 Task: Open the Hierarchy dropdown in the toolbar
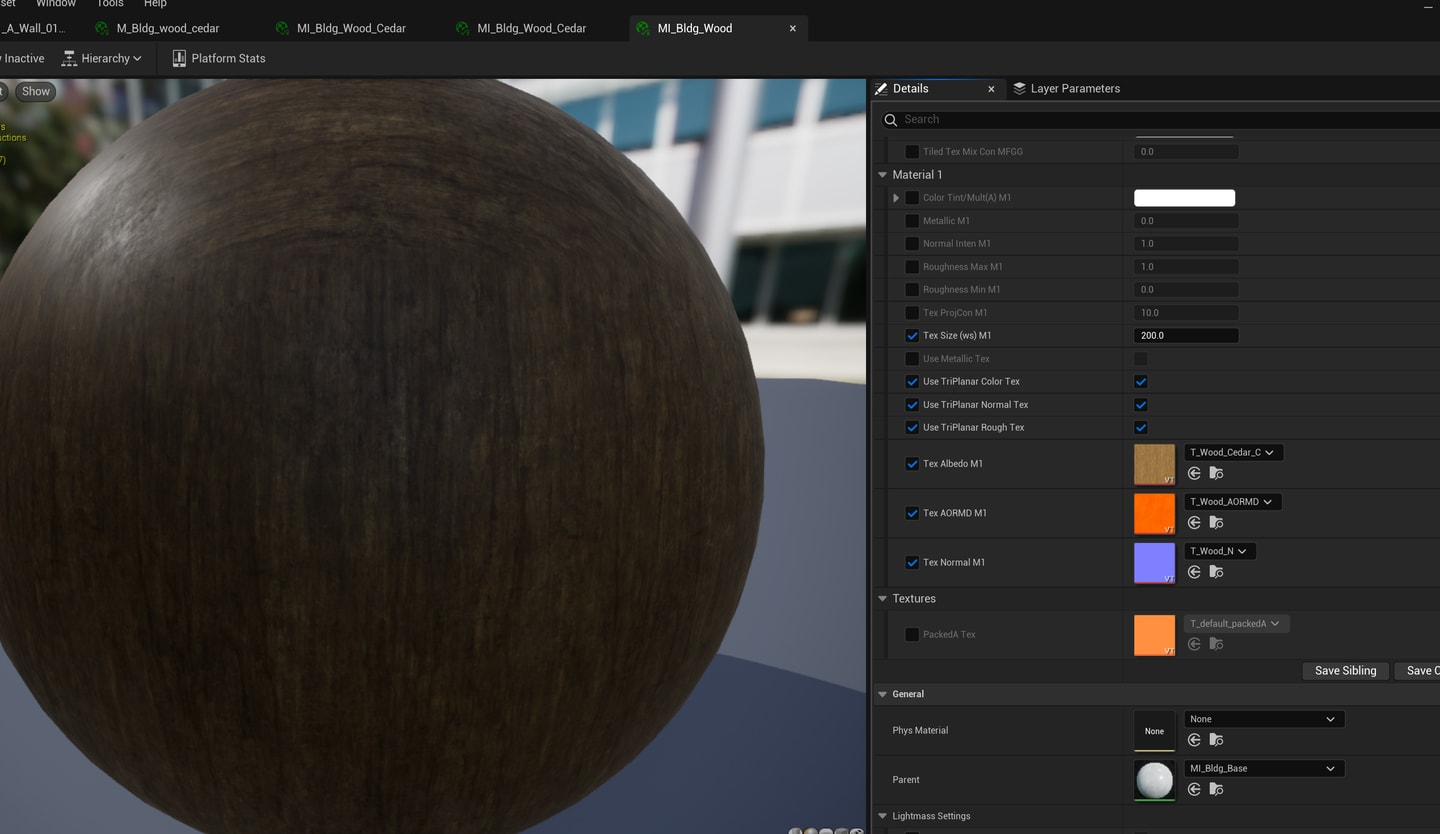click(102, 58)
